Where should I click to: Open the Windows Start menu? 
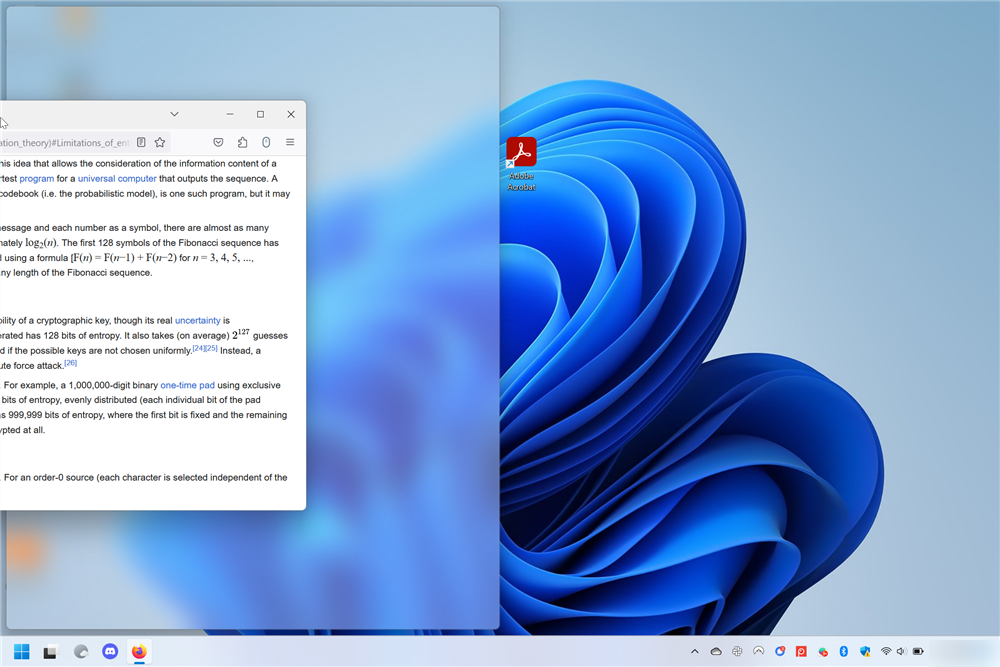[x=20, y=651]
